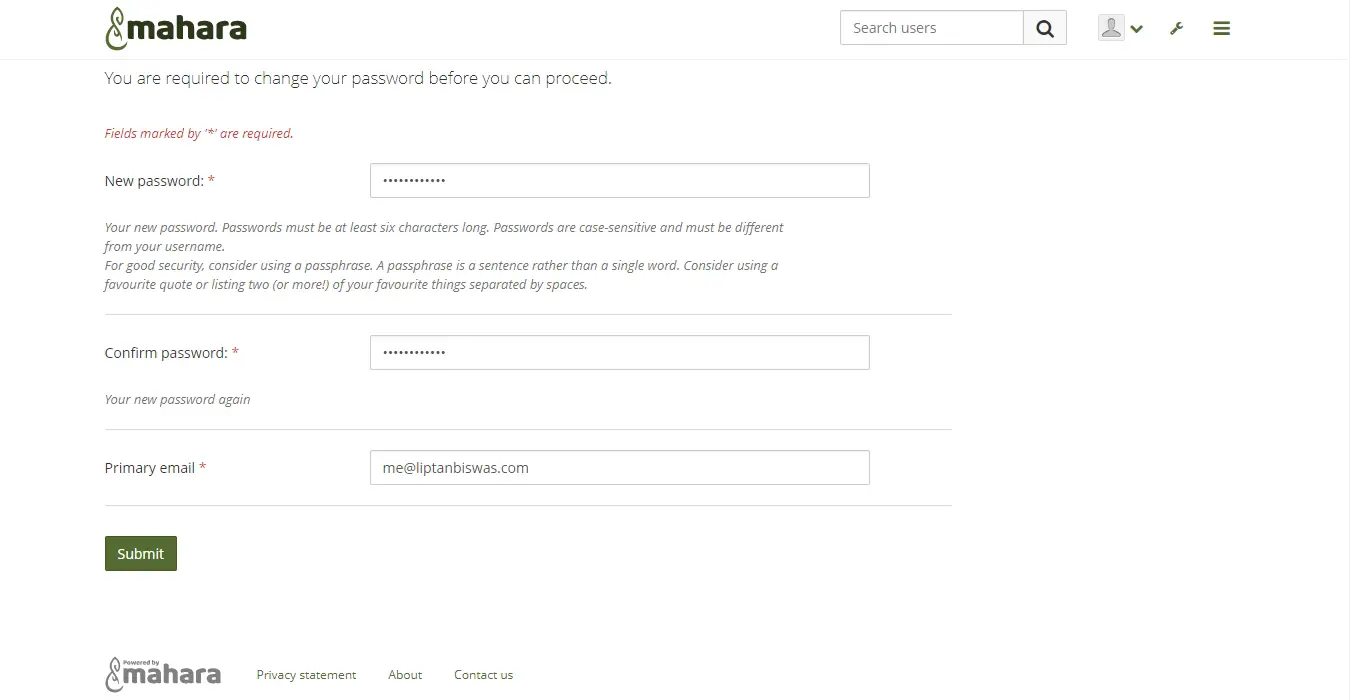1350x700 pixels.
Task: Click the Powered by Mahara footer logo
Action: pos(163,675)
